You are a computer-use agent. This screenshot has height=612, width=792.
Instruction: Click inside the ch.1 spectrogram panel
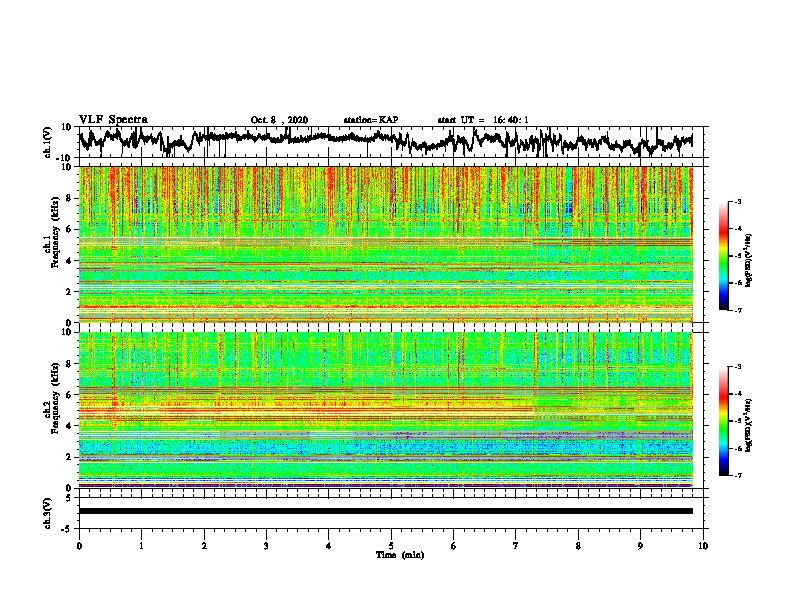click(385, 244)
